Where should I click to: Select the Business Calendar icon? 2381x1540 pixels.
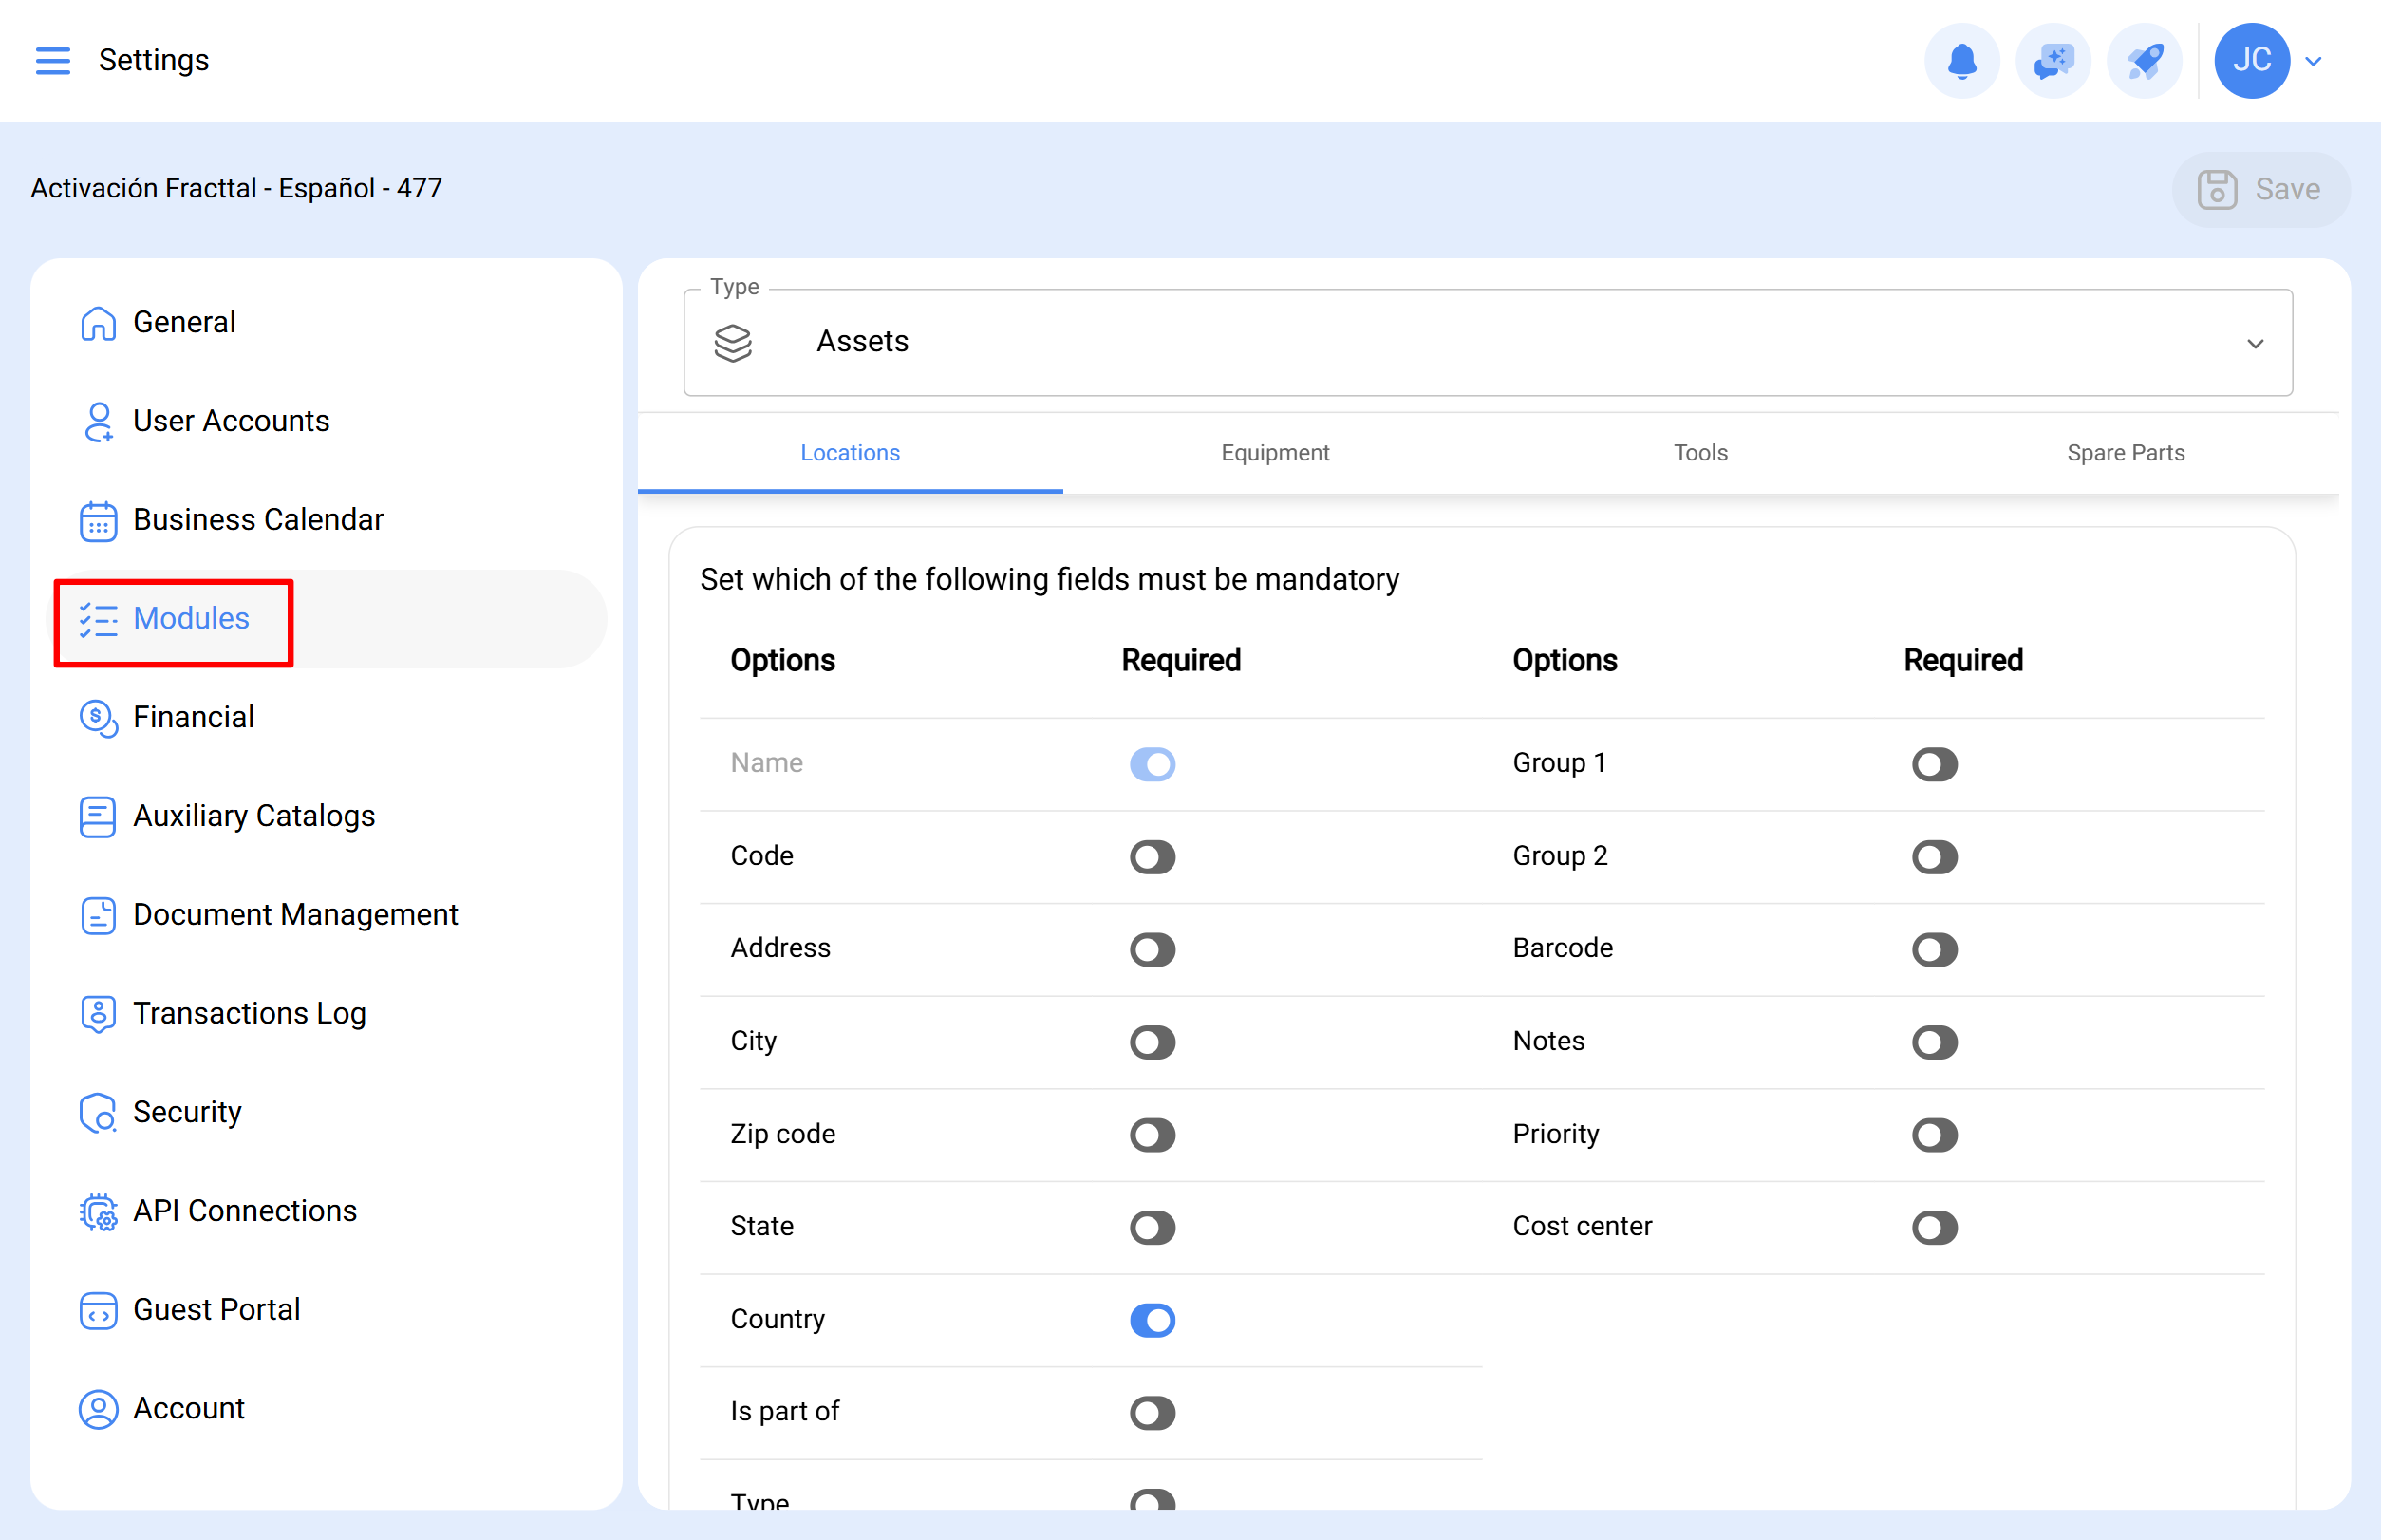[x=97, y=521]
